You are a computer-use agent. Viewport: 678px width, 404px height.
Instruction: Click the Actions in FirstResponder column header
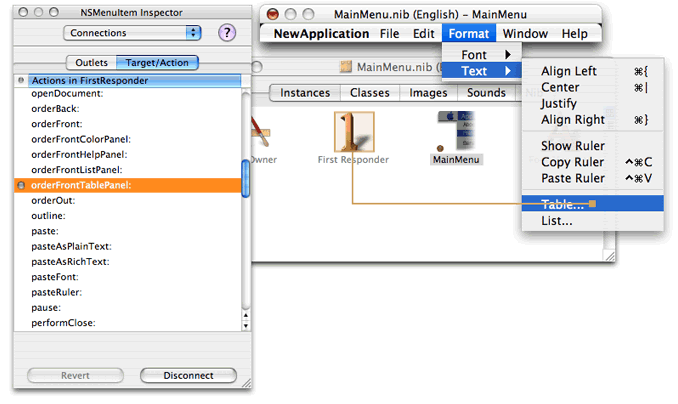(x=128, y=79)
